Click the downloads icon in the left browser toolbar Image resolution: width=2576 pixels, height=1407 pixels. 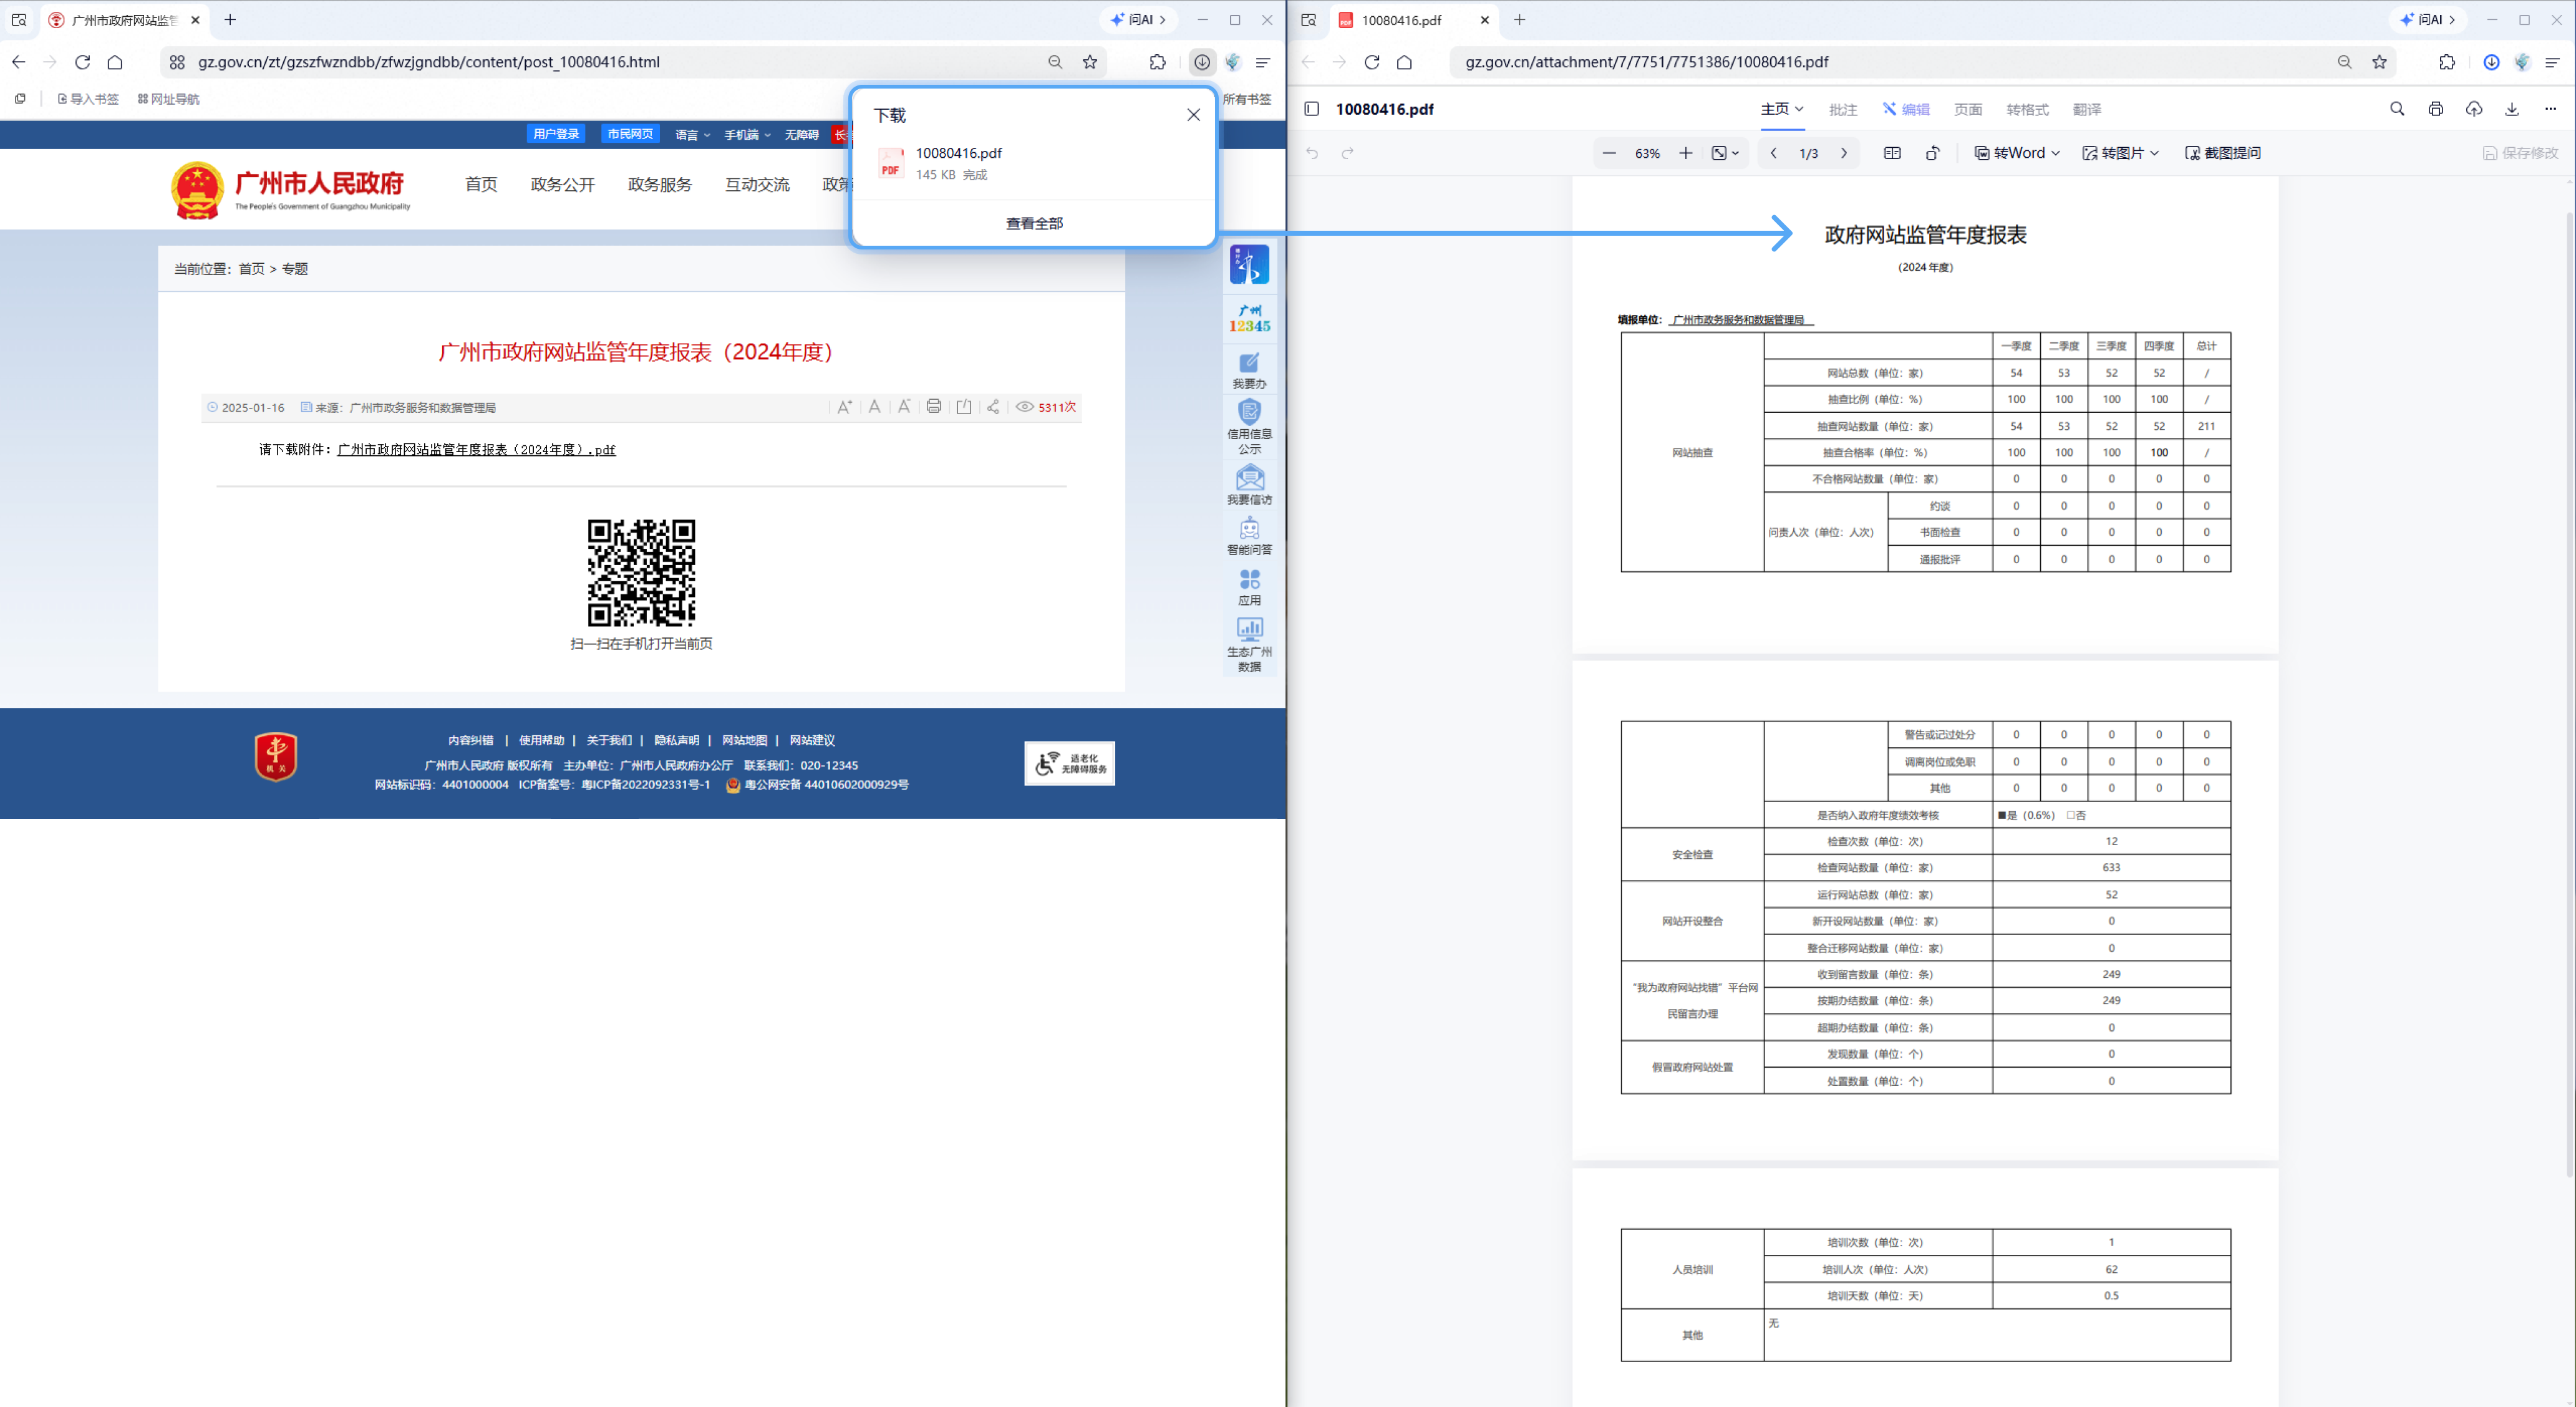[x=1202, y=62]
